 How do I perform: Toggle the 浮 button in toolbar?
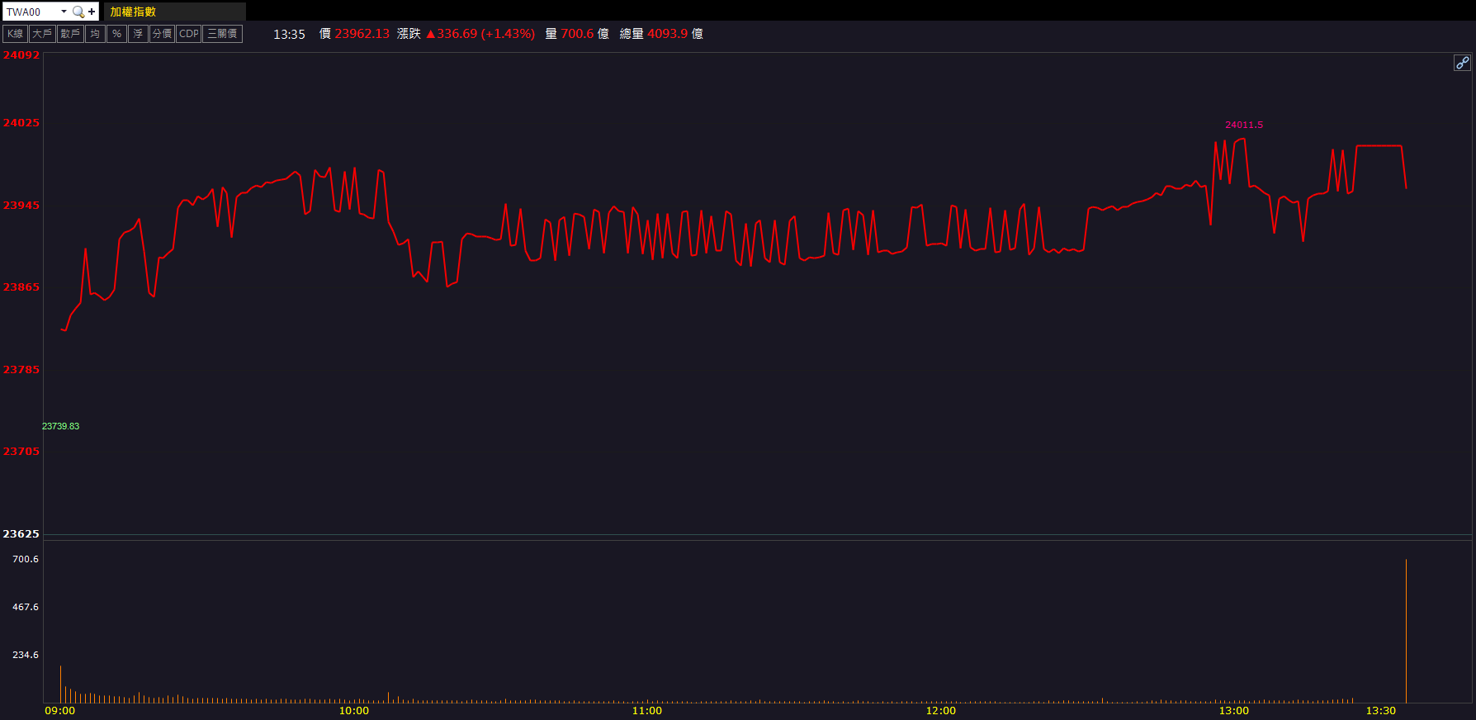pyautogui.click(x=138, y=34)
